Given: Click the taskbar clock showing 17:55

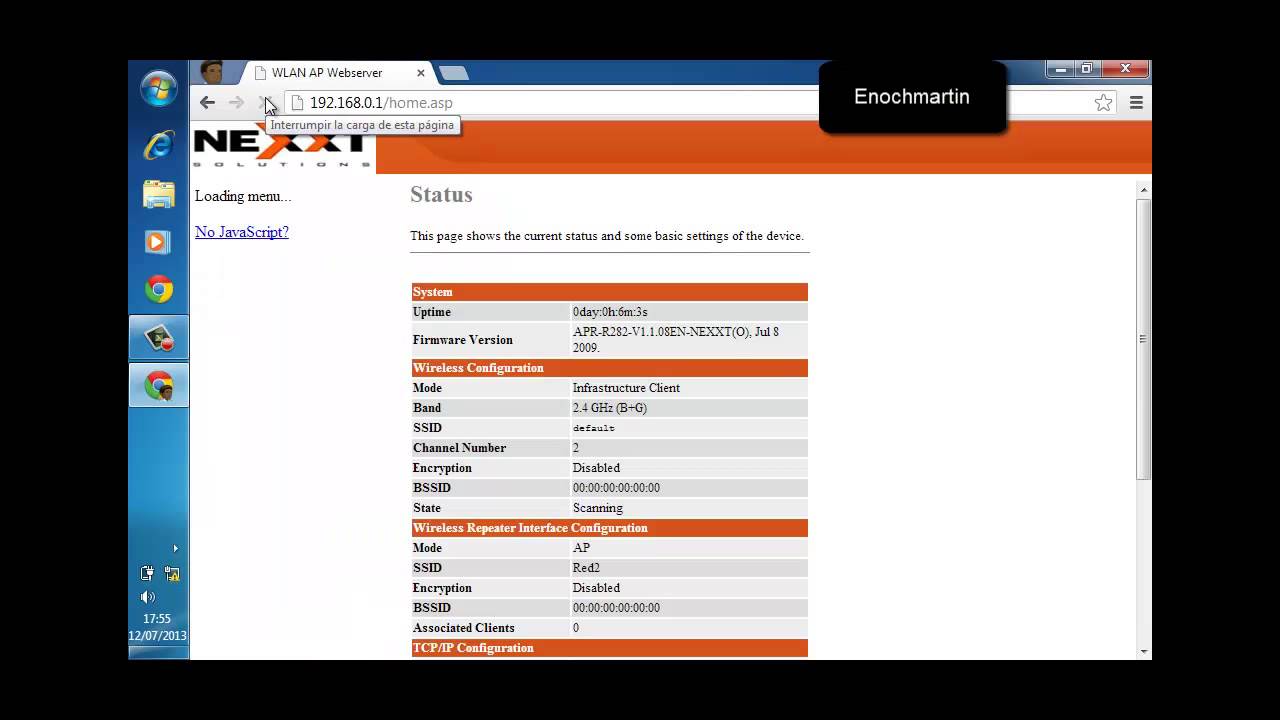Looking at the screenshot, I should [x=157, y=619].
